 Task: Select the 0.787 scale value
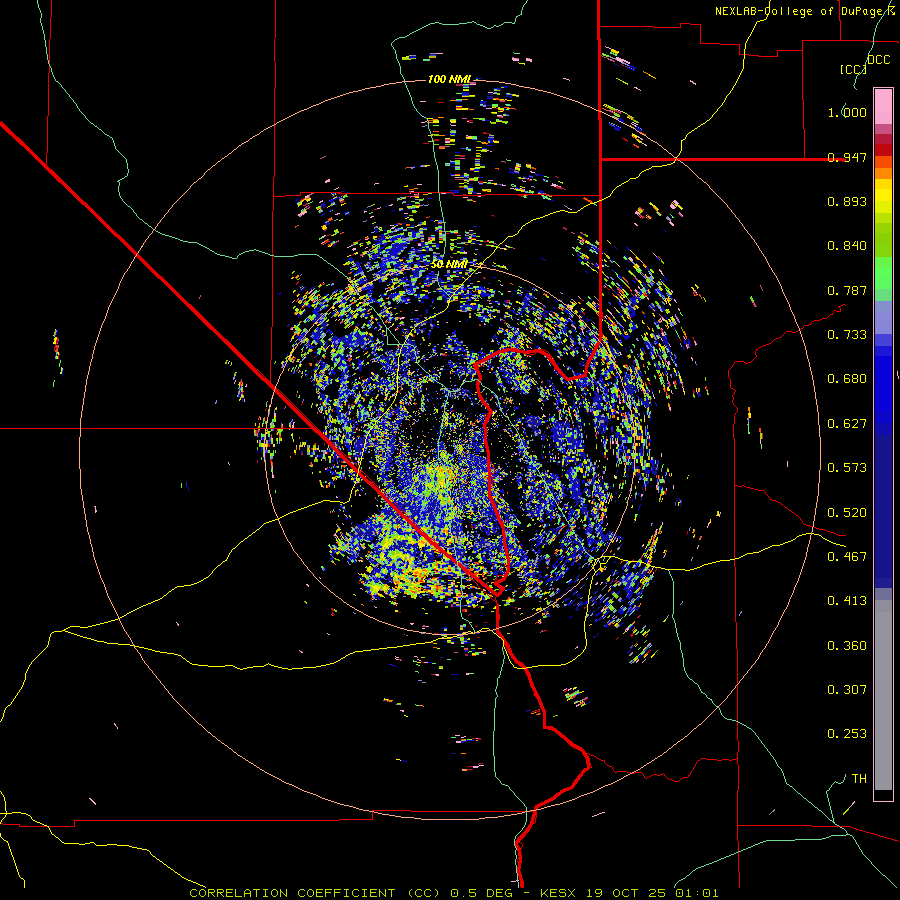point(847,290)
